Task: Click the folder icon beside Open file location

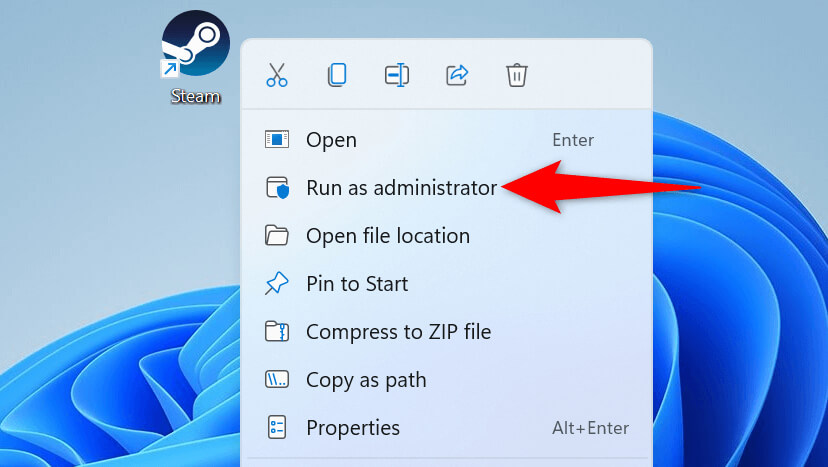Action: pos(277,236)
